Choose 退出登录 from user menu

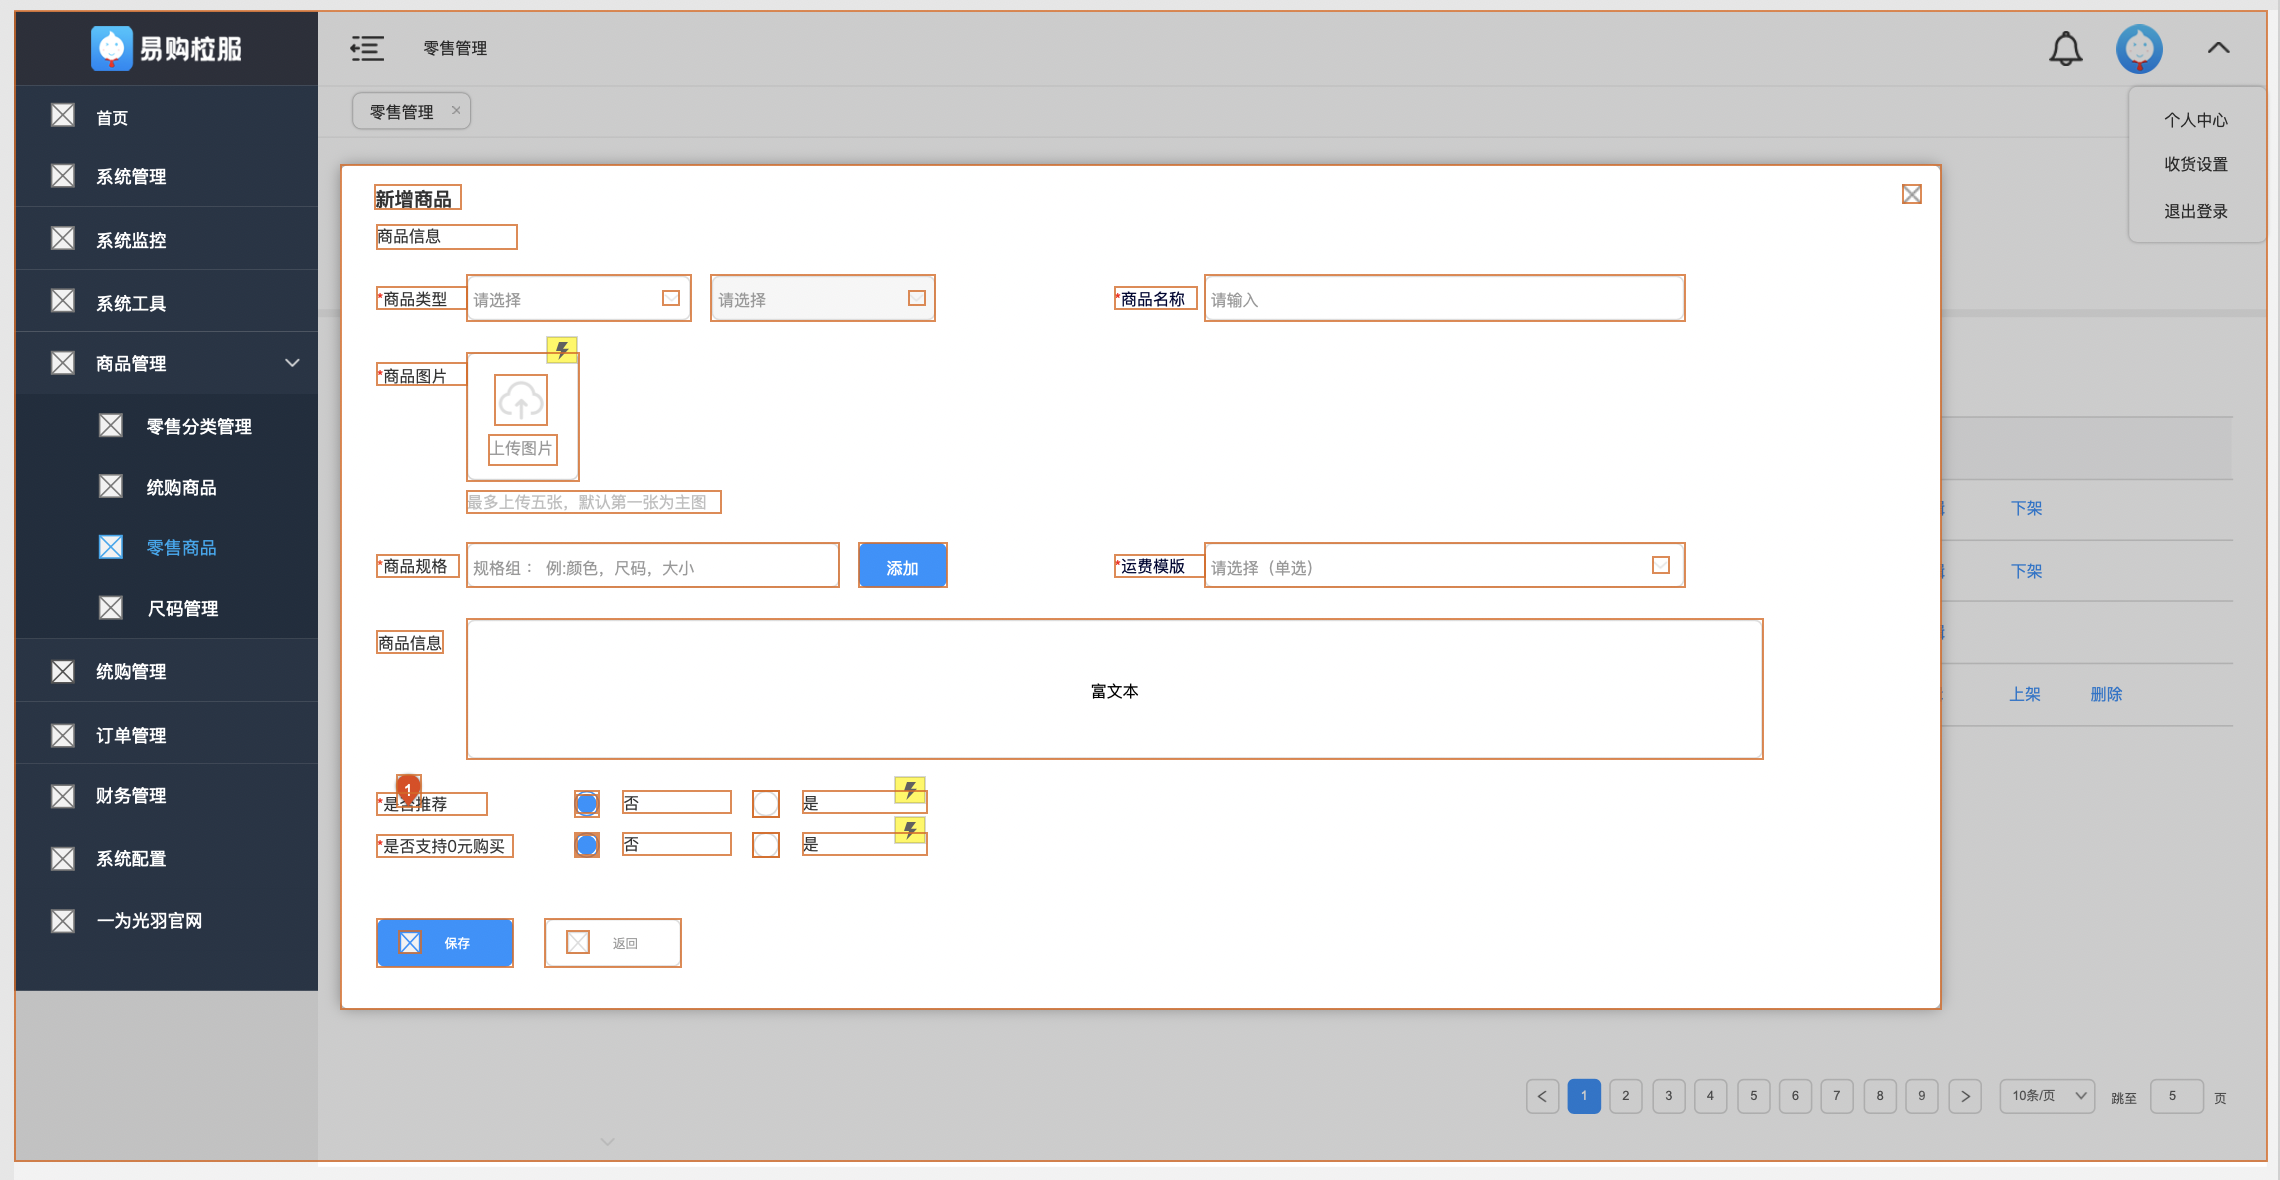click(x=2196, y=211)
